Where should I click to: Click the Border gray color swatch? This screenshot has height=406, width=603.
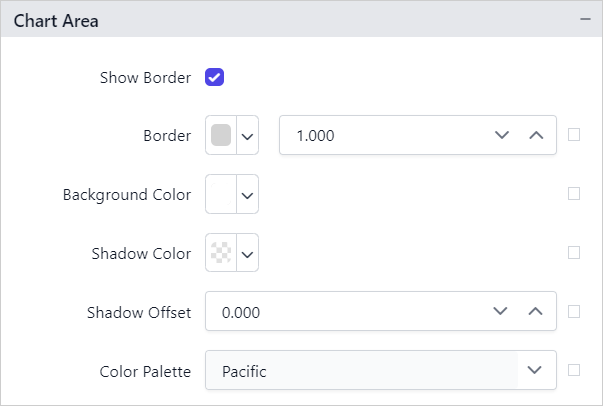coord(221,135)
